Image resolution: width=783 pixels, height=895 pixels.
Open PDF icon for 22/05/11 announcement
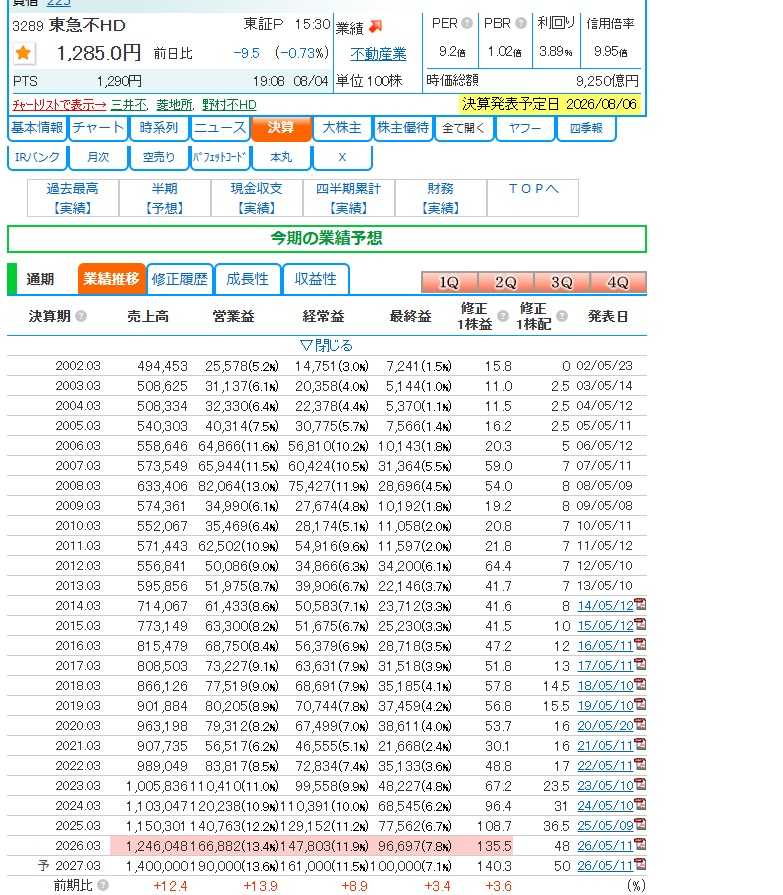640,764
